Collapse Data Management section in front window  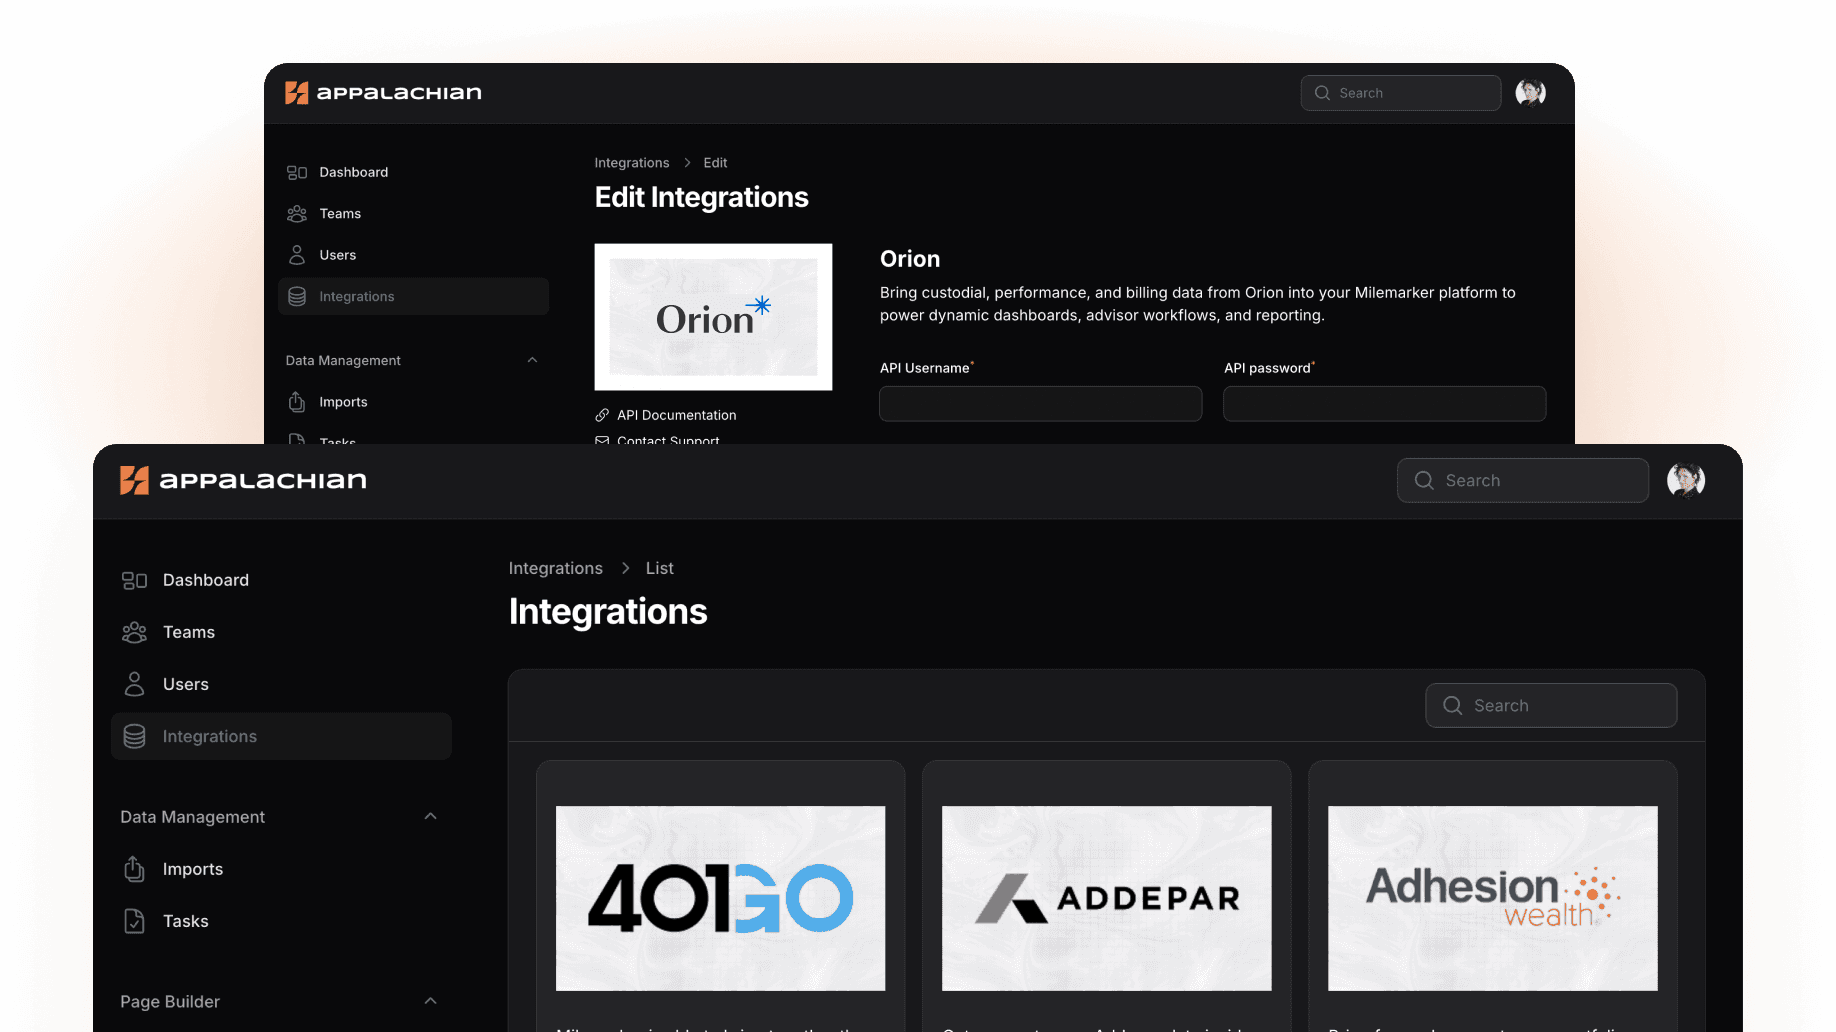(430, 816)
